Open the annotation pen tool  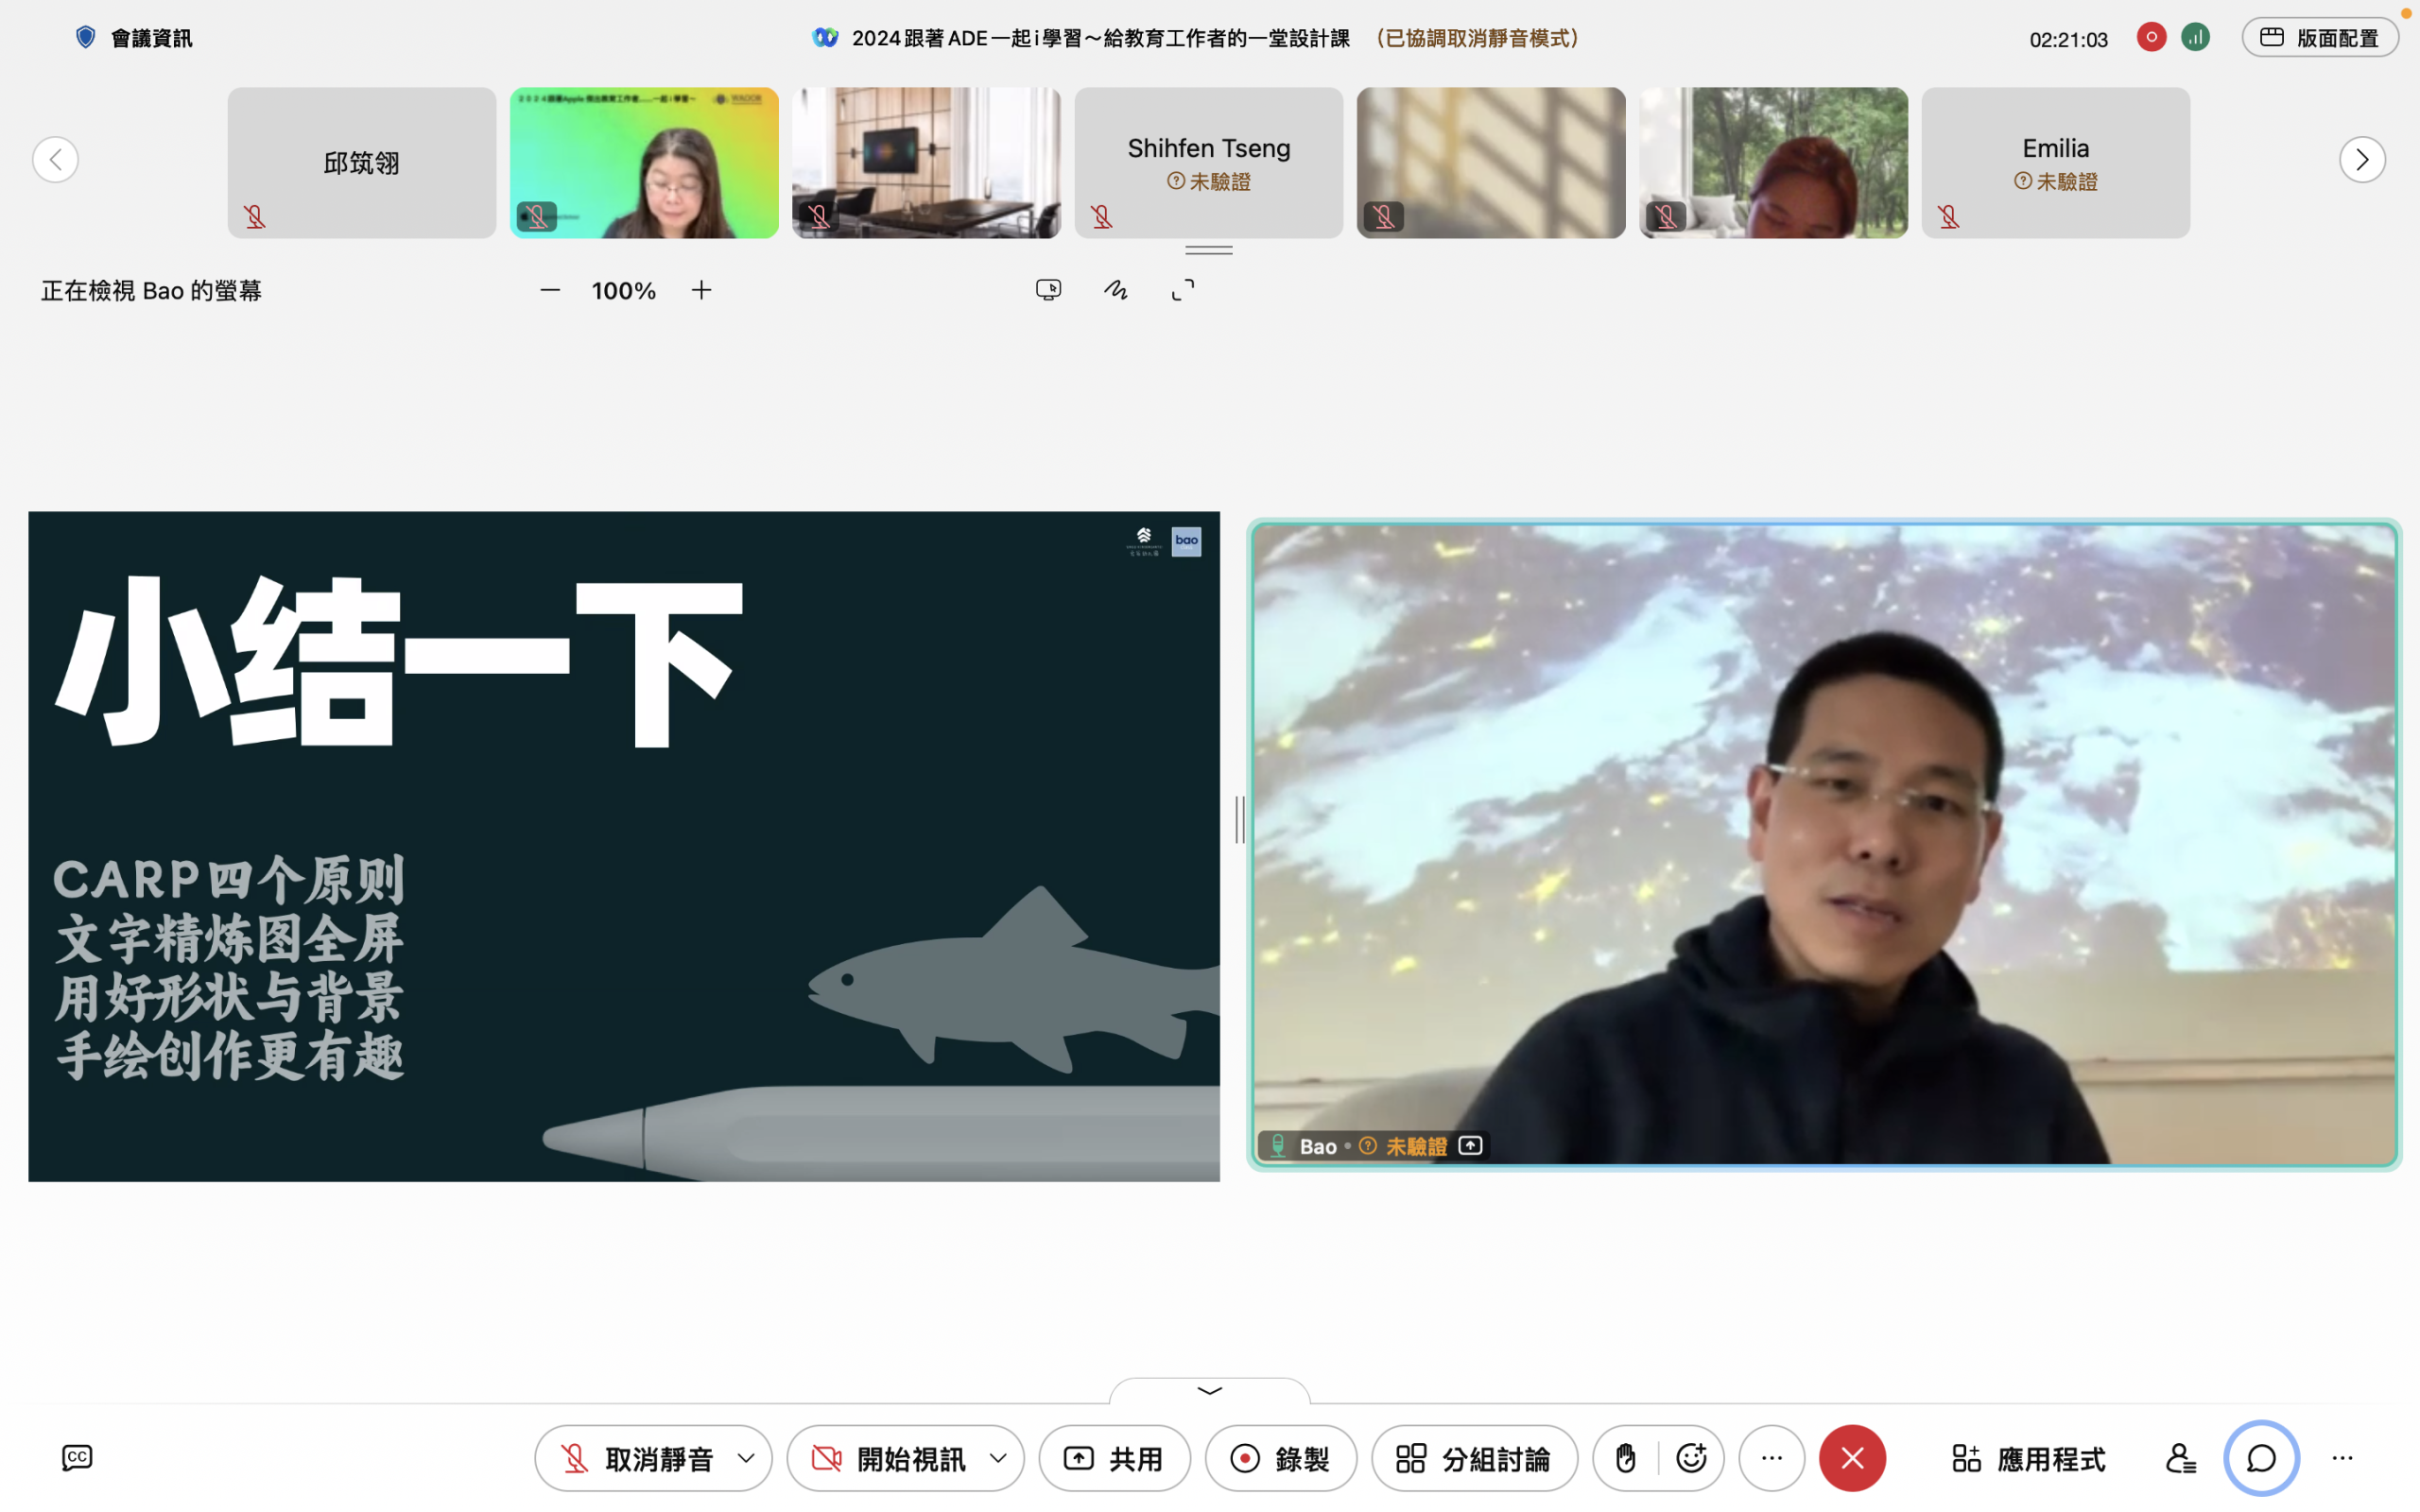click(x=1116, y=290)
